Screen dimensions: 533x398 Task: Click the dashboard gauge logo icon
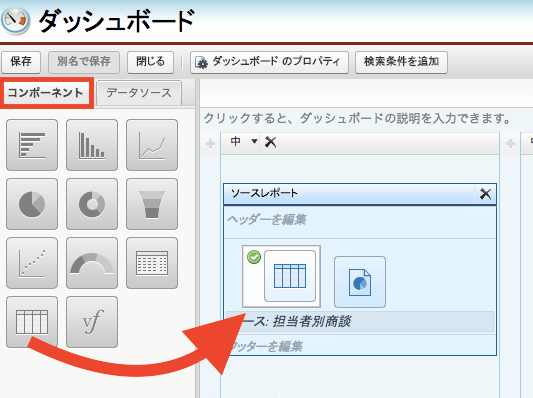pos(16,21)
